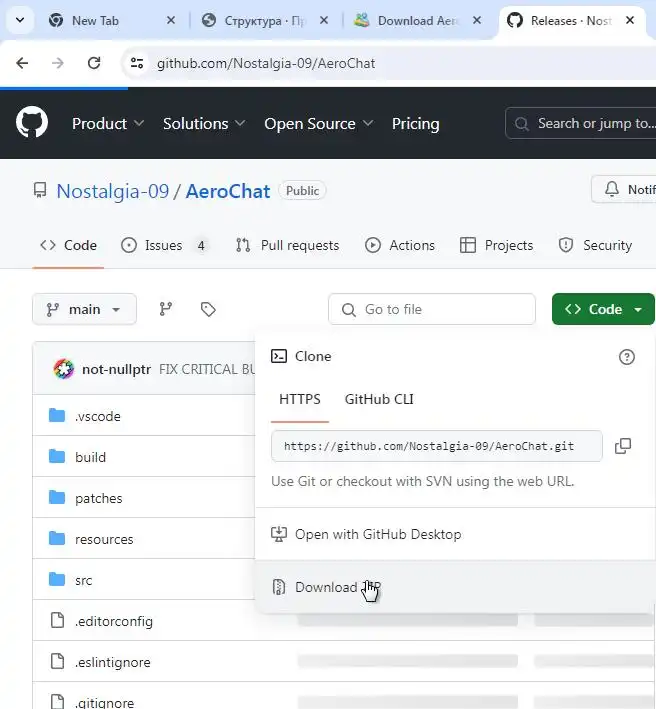The width and height of the screenshot is (656, 709).
Task: Close the New Tab tab
Action: click(x=170, y=20)
